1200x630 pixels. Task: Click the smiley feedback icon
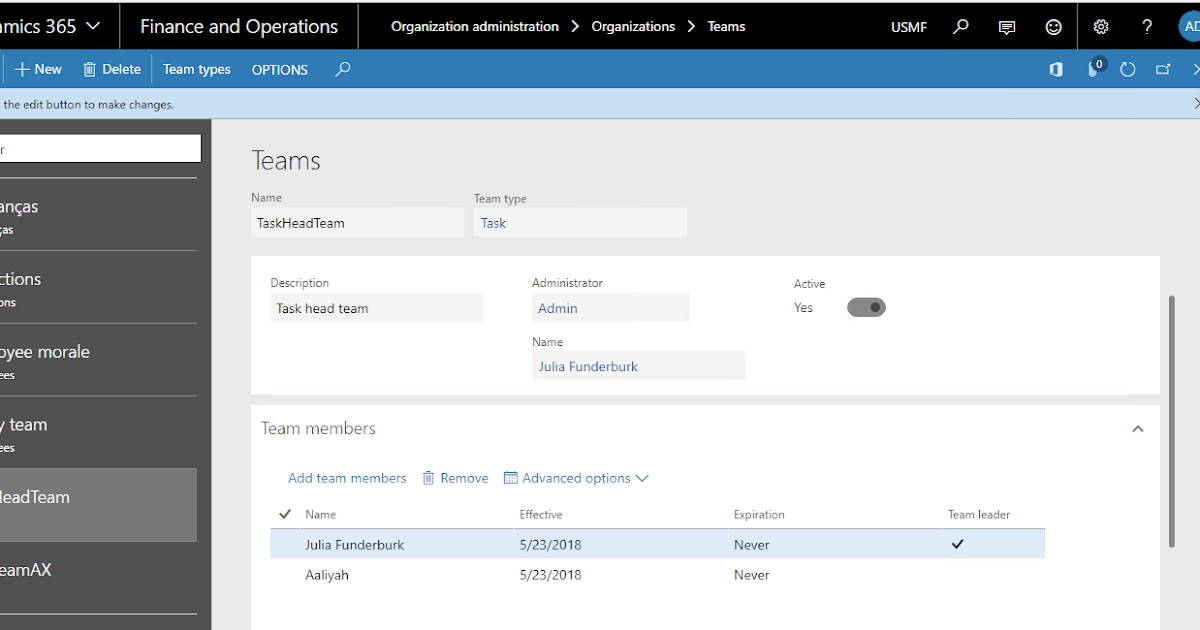pos(1053,27)
